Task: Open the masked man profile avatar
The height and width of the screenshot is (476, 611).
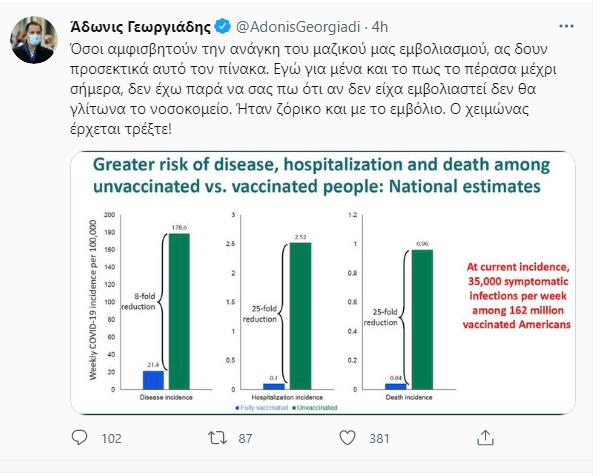Action: pyautogui.click(x=34, y=39)
